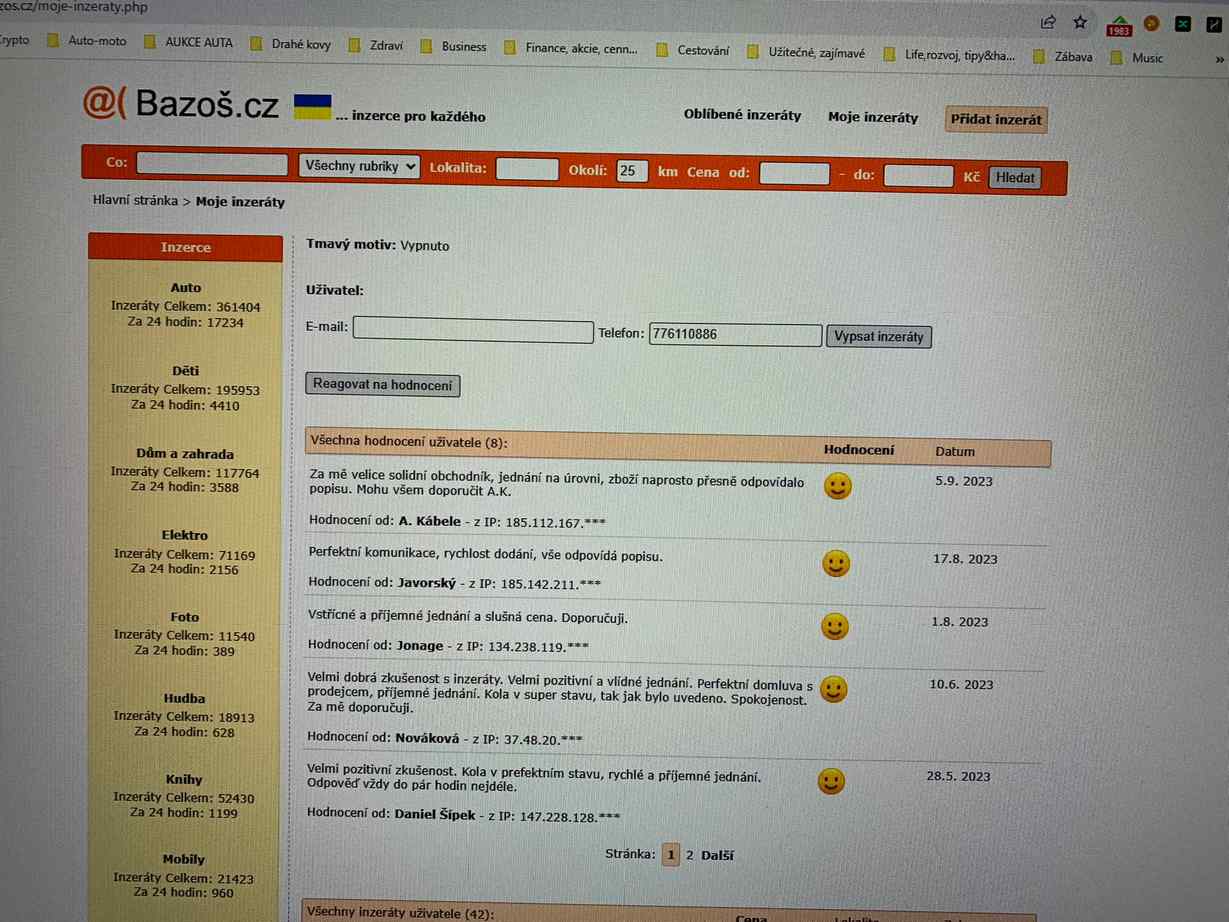Screen dimensions: 1229x922
Task: Open the Auto-moto bookmark folder
Action: [x=87, y=41]
